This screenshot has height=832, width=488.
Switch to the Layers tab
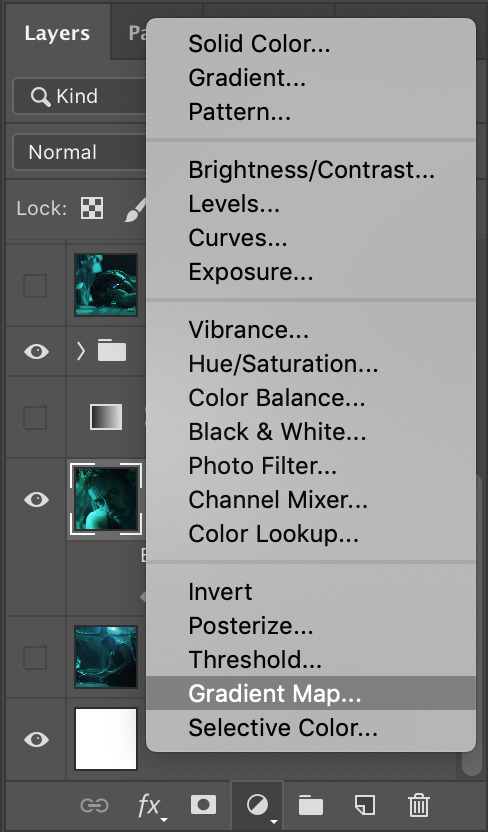coord(57,33)
